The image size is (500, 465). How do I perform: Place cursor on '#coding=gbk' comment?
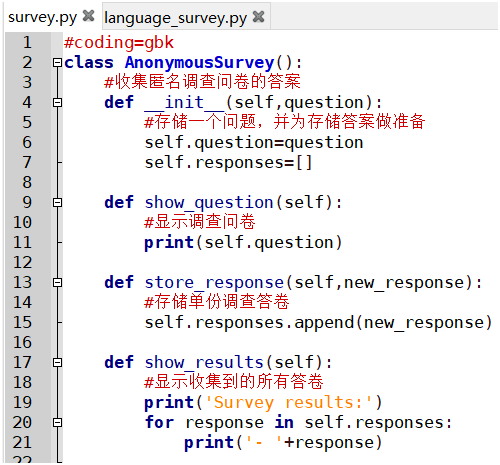[119, 43]
